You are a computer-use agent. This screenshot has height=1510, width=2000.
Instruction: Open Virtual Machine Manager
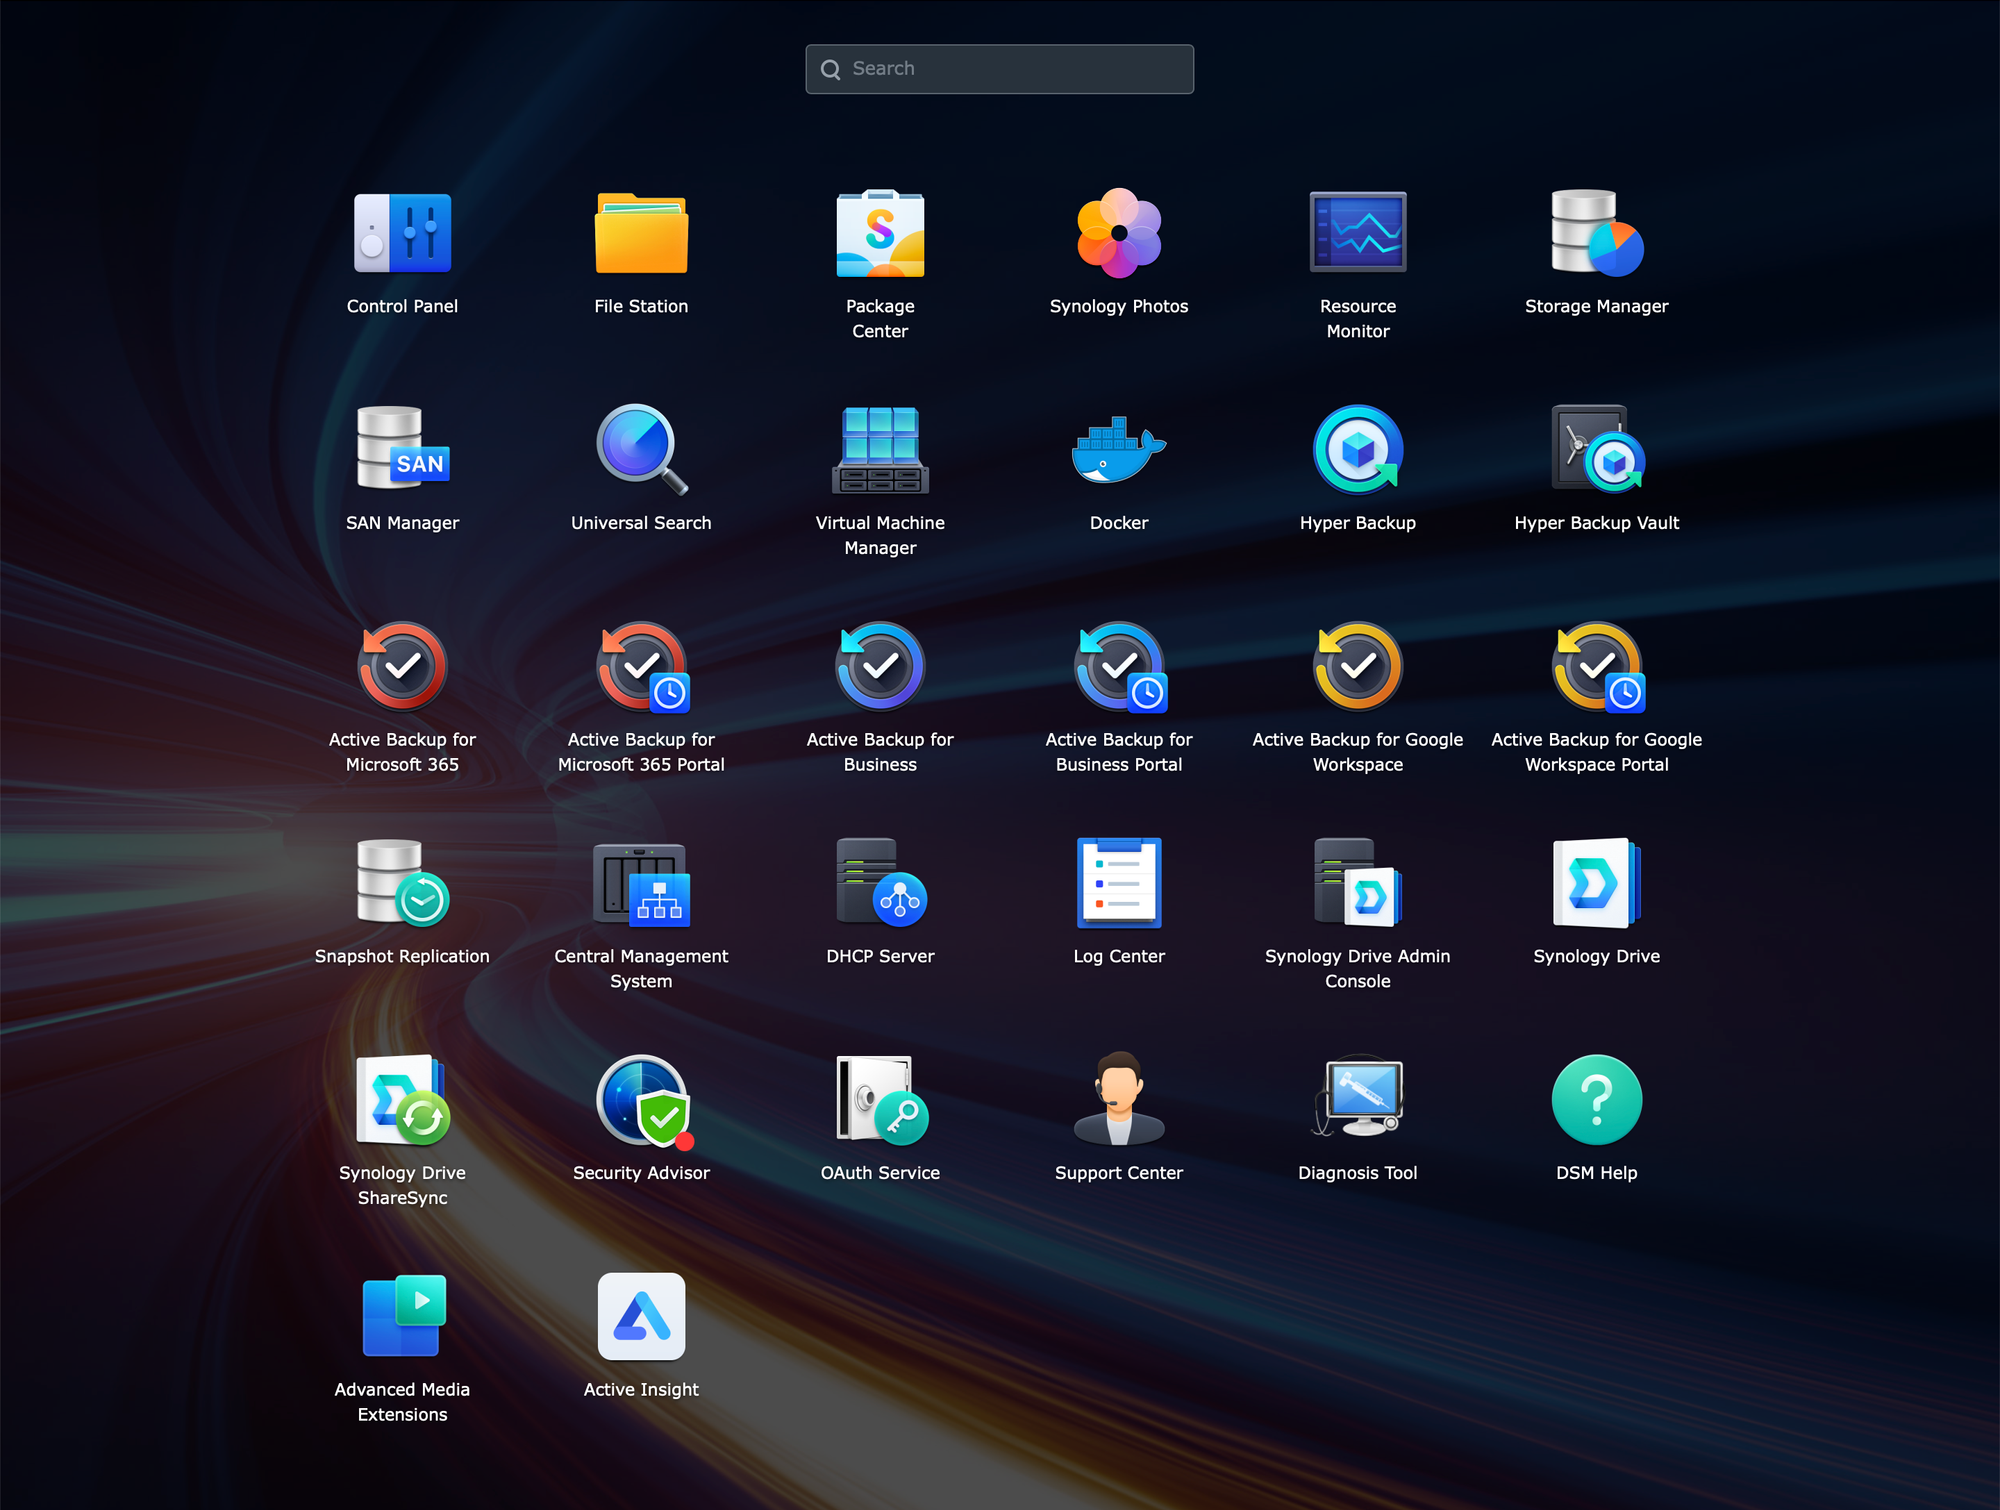coord(880,449)
